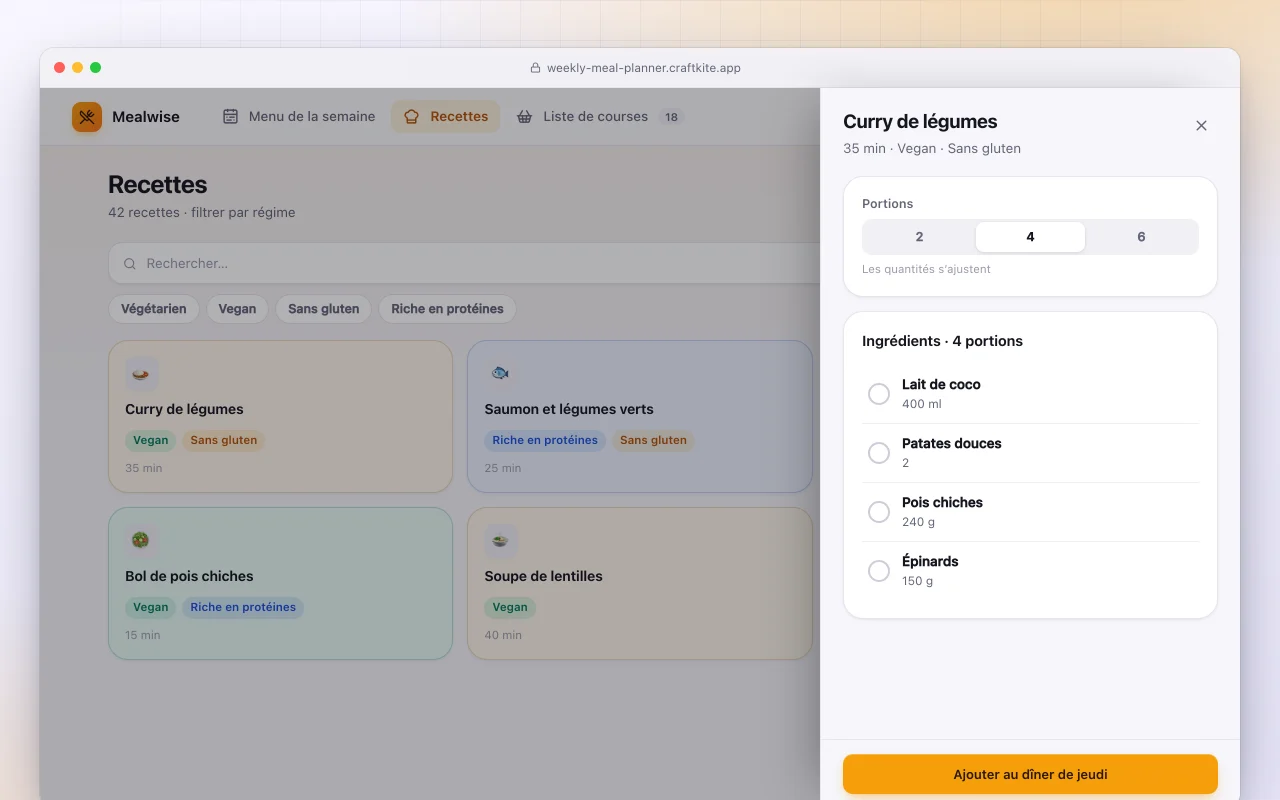The width and height of the screenshot is (1280, 800).
Task: Check off Pois chiches ingredient
Action: [x=879, y=512]
